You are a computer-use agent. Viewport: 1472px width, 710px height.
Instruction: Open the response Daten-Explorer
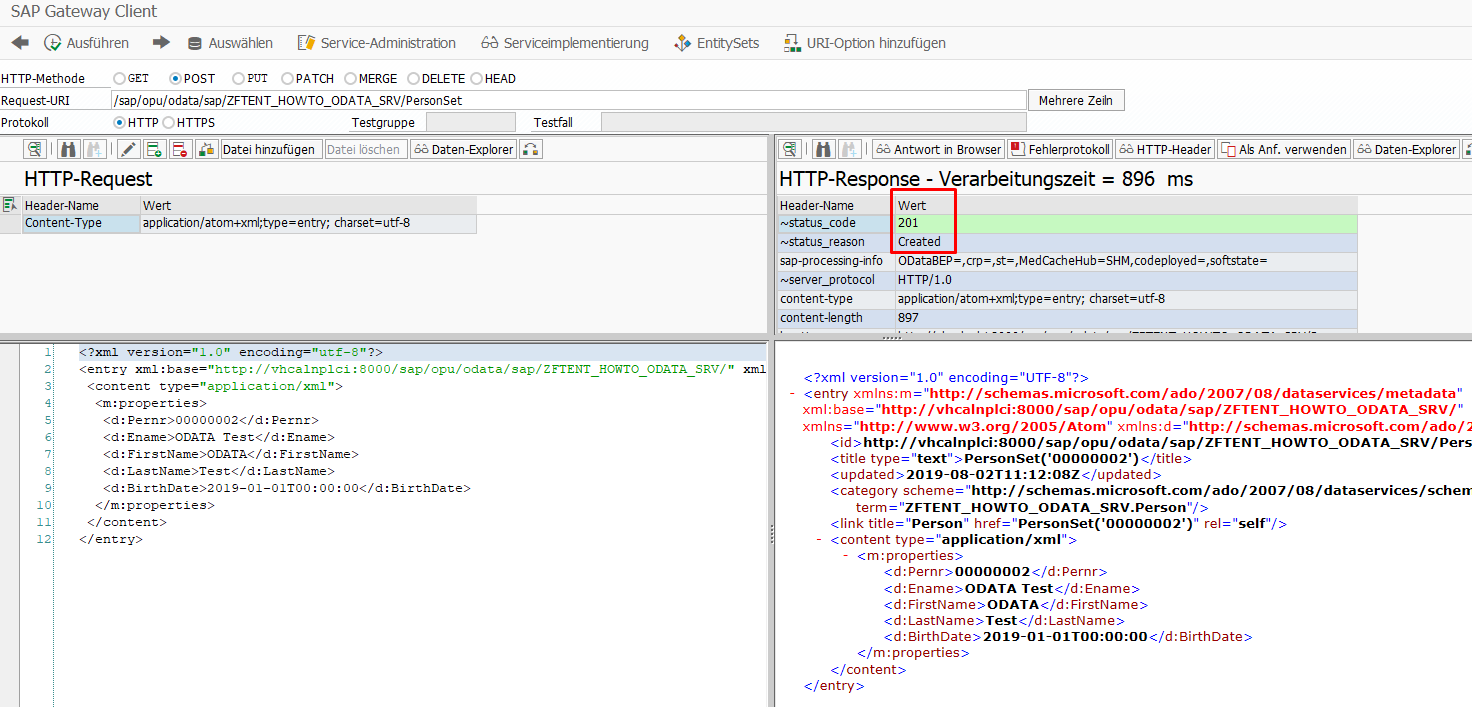pos(1406,149)
